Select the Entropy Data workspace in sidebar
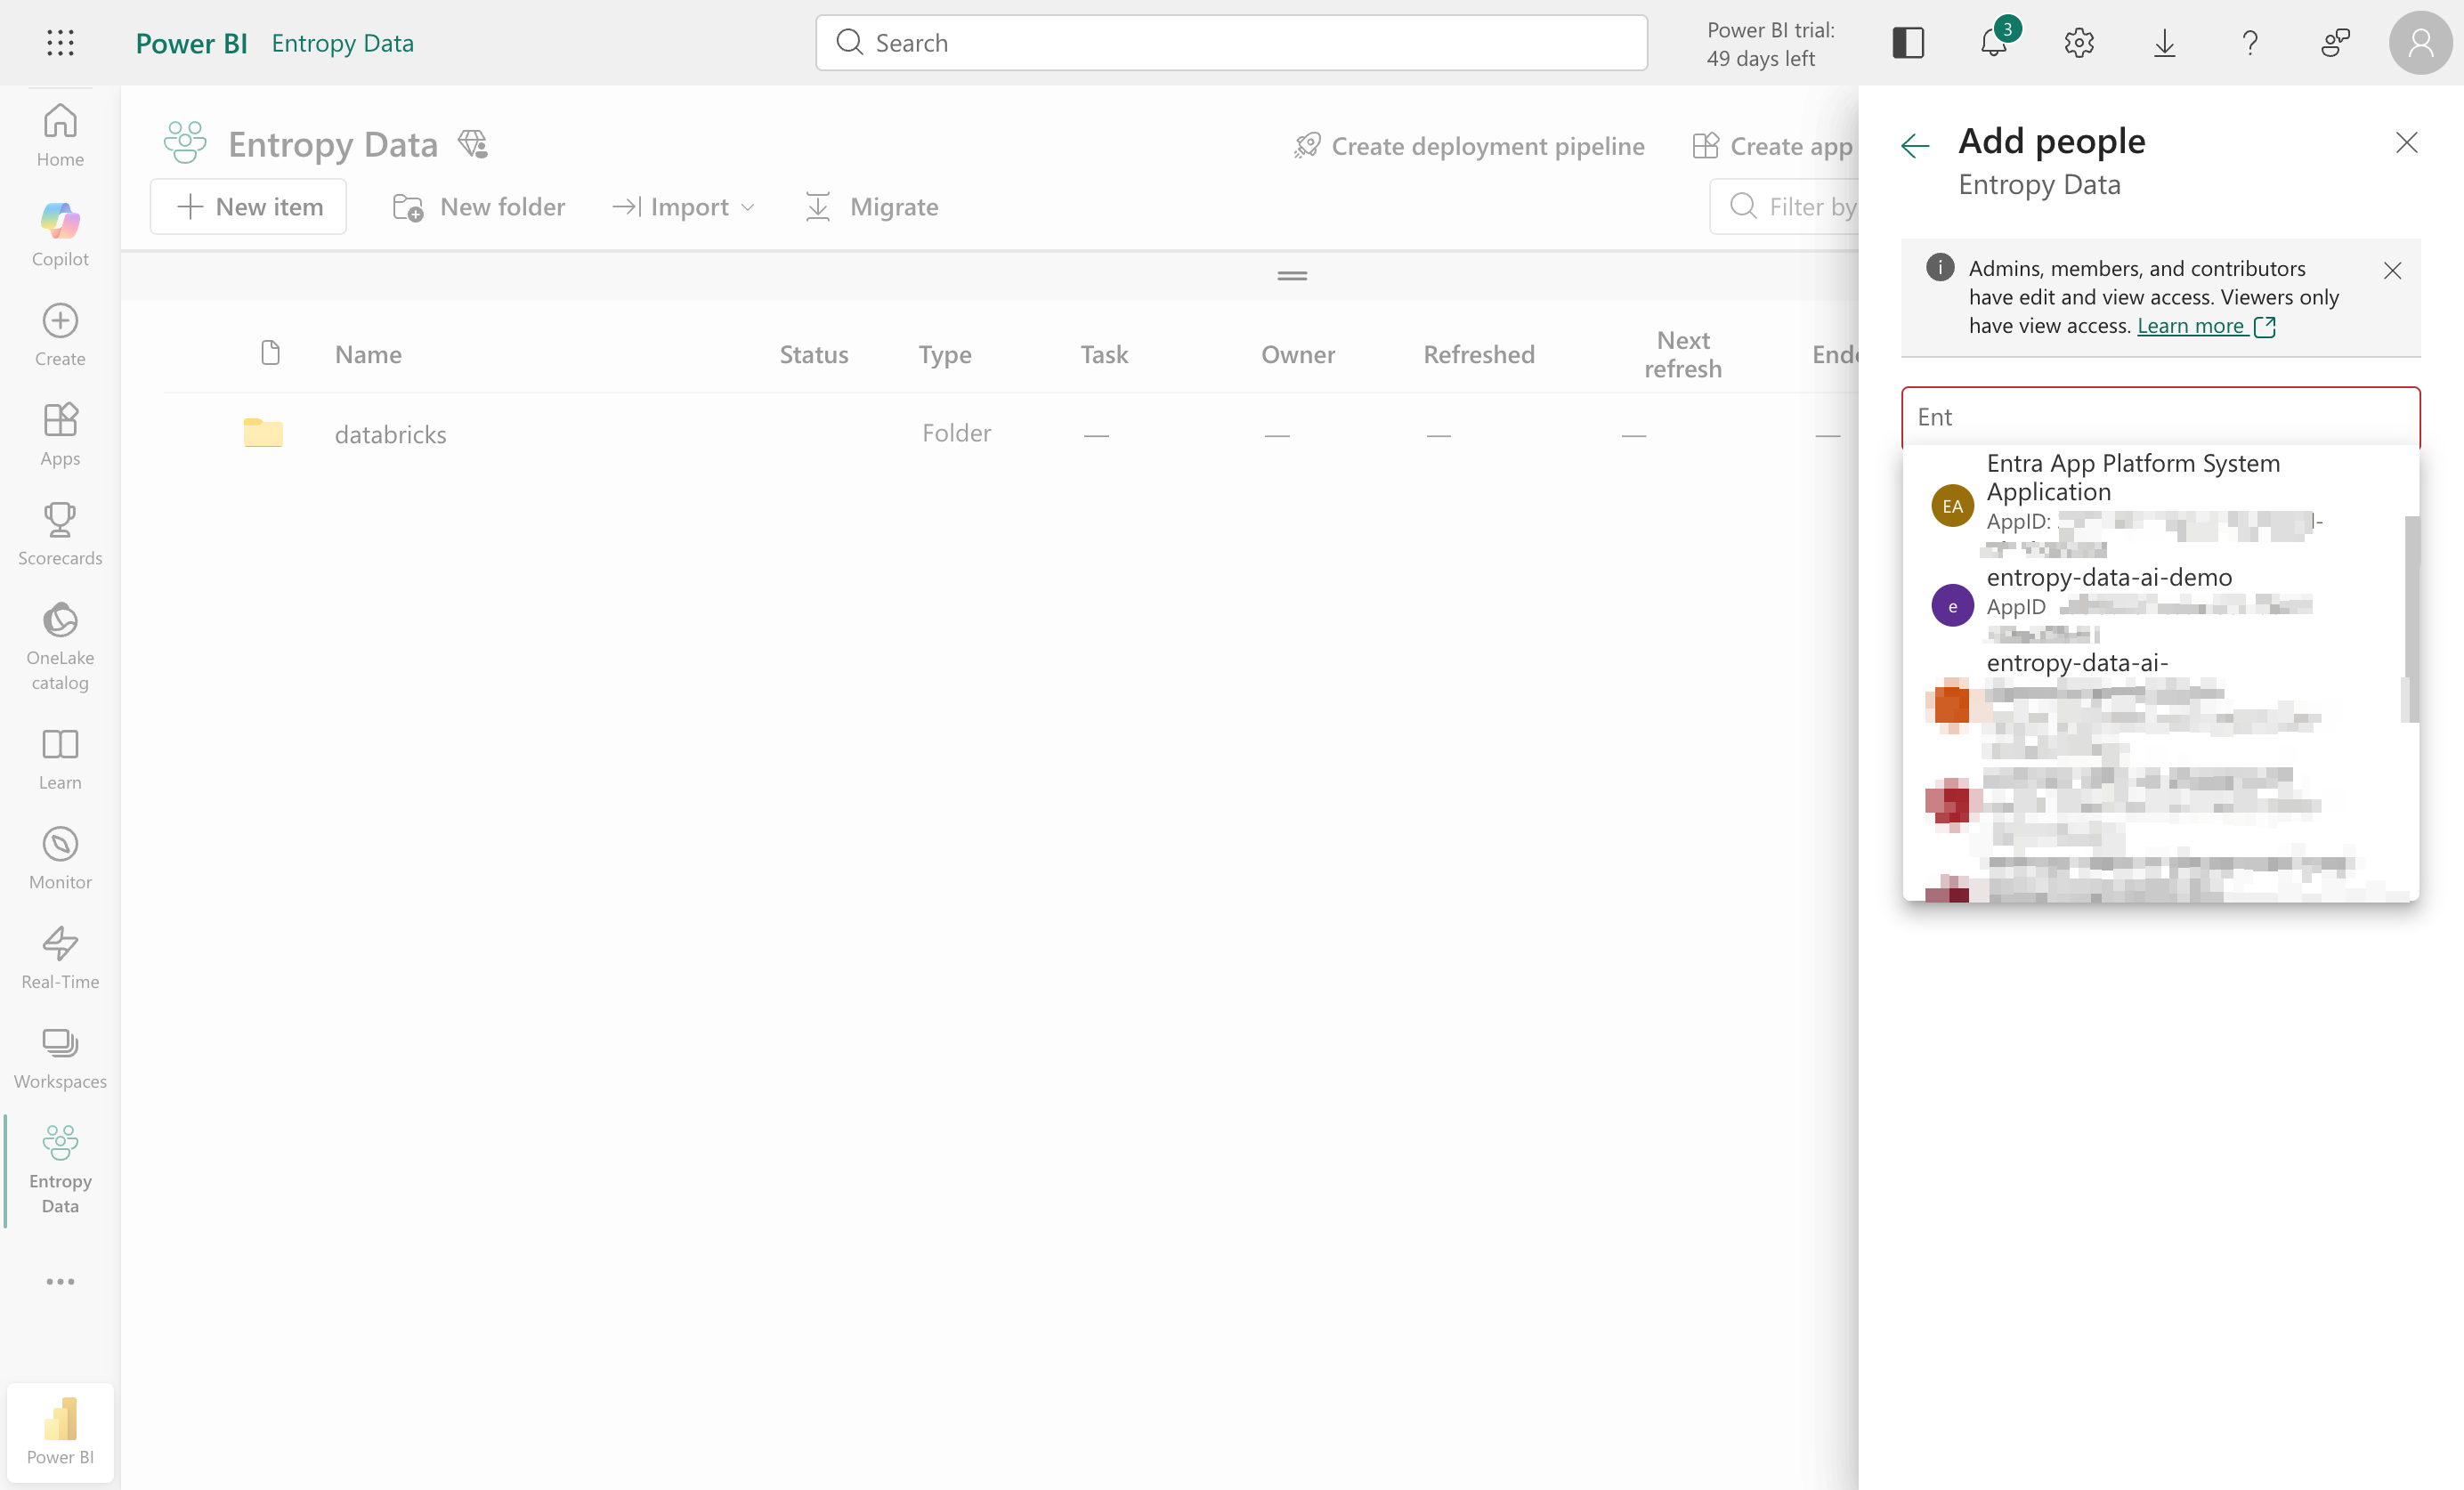This screenshot has height=1490, width=2464. (60, 1169)
